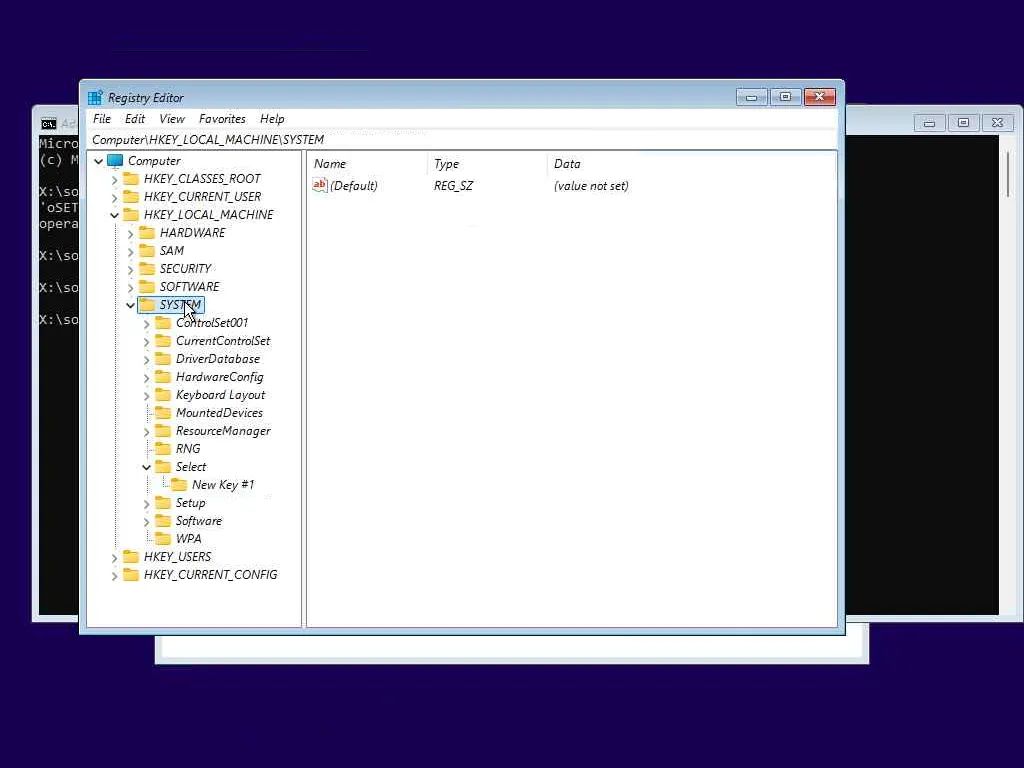Collapse the Select key chevron
The image size is (1024, 768).
click(146, 467)
